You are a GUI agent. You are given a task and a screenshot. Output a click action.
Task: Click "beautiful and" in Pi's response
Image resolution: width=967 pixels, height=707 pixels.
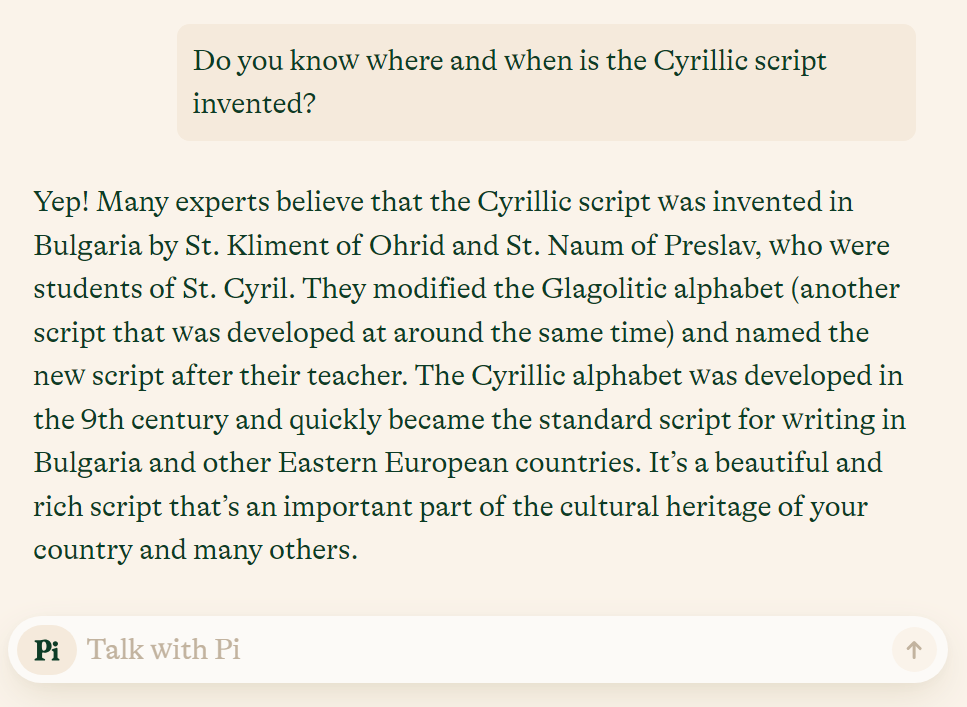[799, 463]
